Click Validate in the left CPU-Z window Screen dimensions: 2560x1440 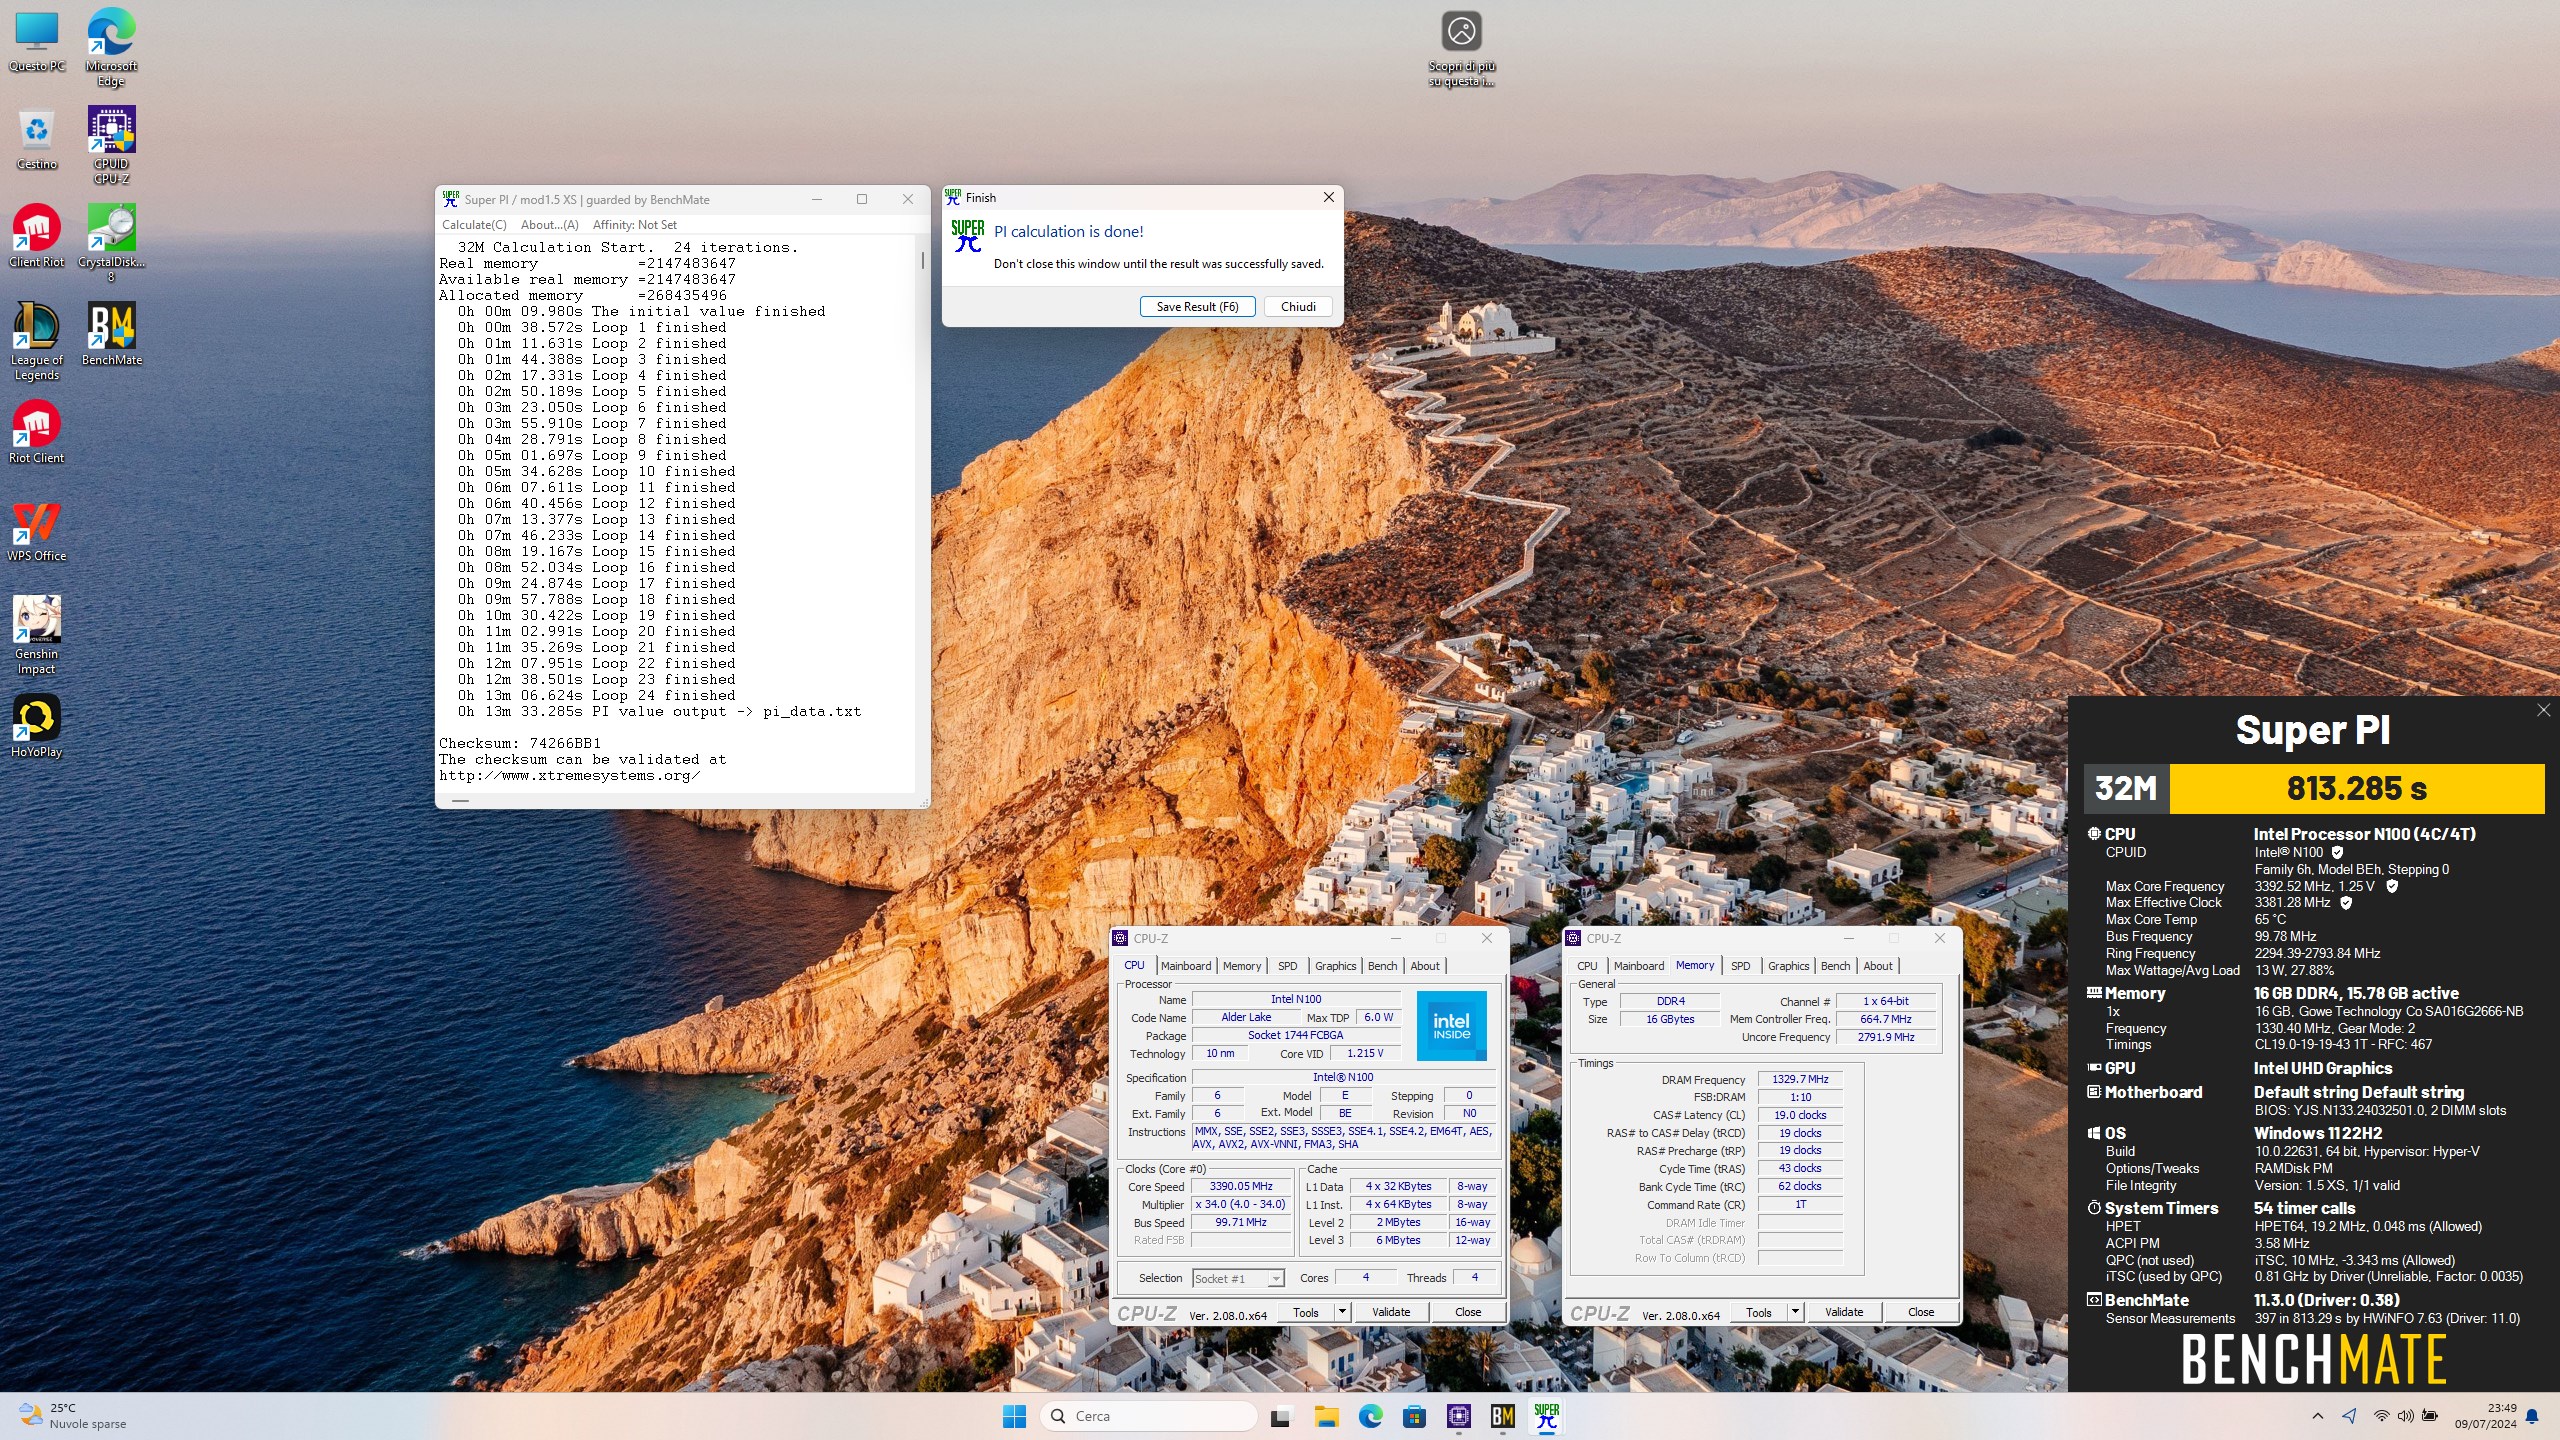pos(1391,1312)
